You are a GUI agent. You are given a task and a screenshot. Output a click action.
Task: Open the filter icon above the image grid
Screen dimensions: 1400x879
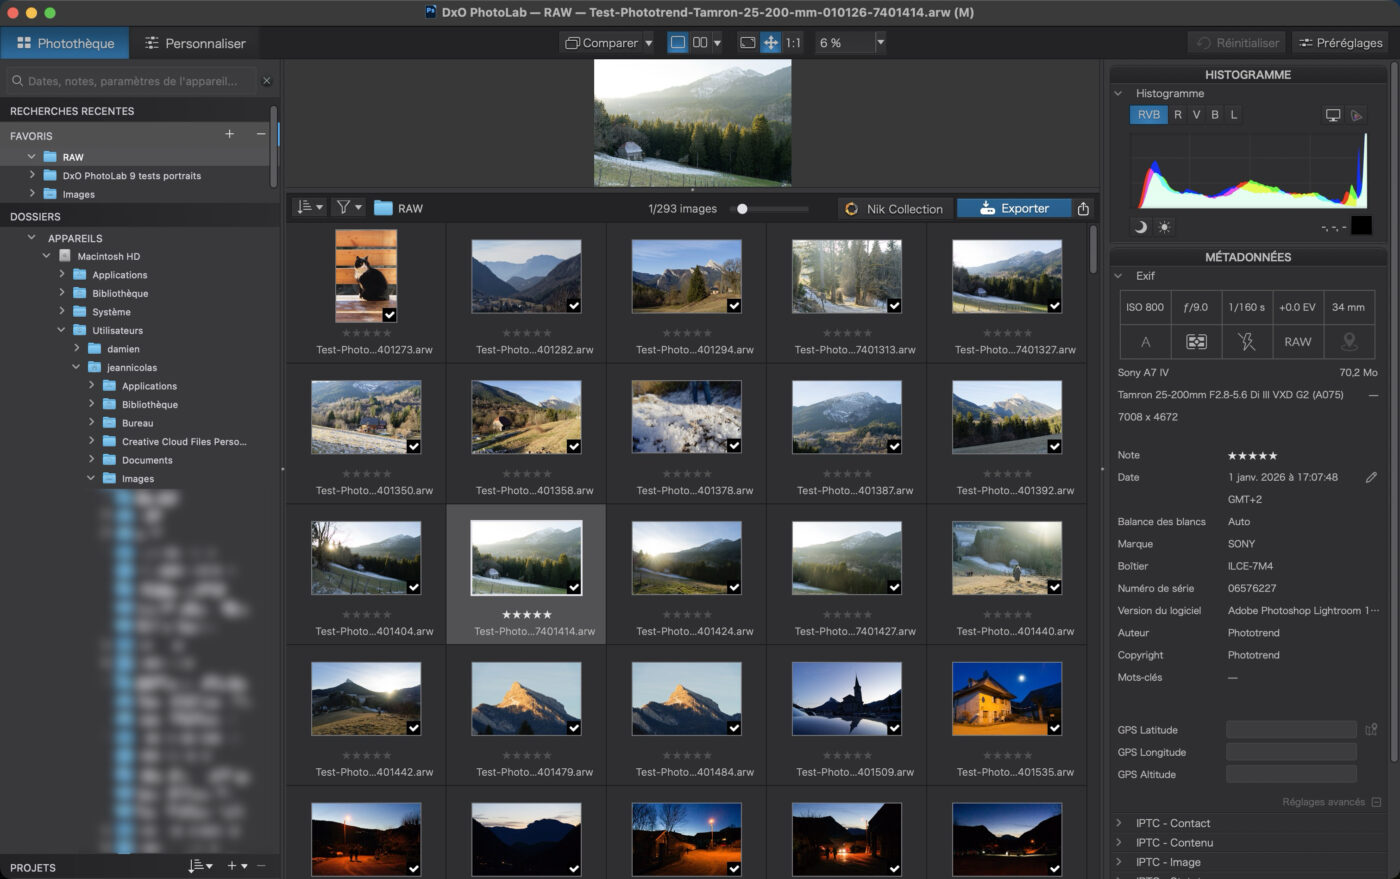pyautogui.click(x=343, y=208)
